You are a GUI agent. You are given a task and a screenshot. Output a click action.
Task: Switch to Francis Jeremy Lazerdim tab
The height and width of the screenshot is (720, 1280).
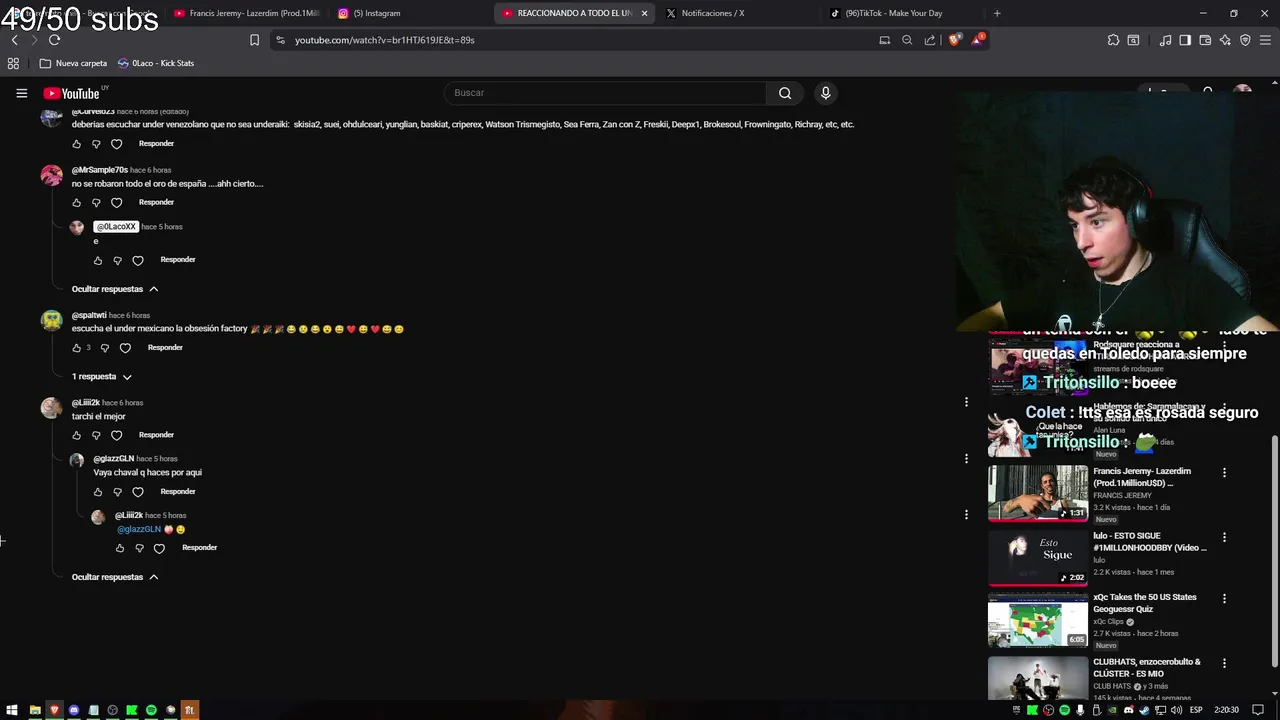[246, 13]
